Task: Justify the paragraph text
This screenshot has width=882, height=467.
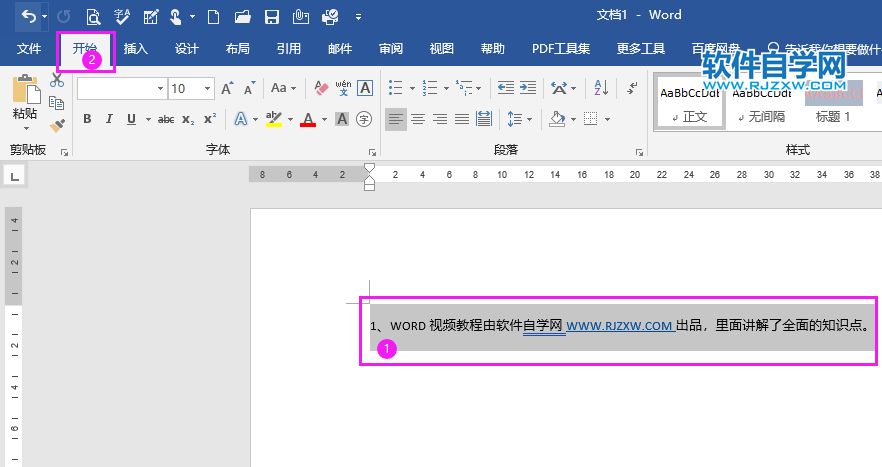Action: pos(462,119)
